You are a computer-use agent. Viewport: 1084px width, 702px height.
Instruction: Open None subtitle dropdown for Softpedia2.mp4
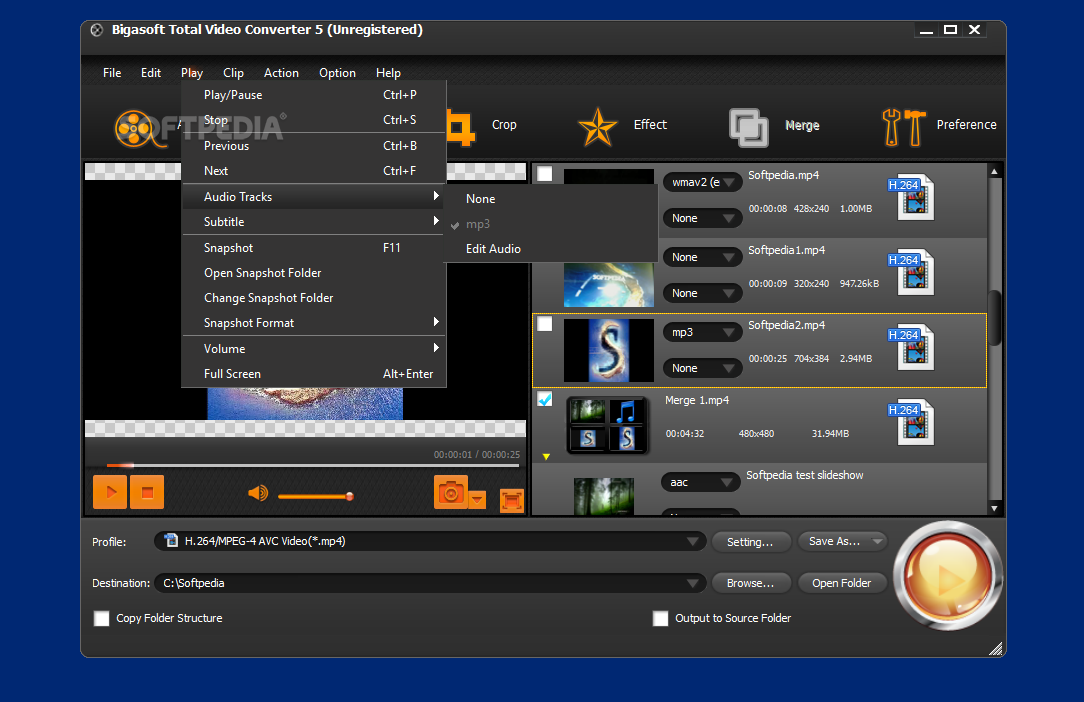702,369
